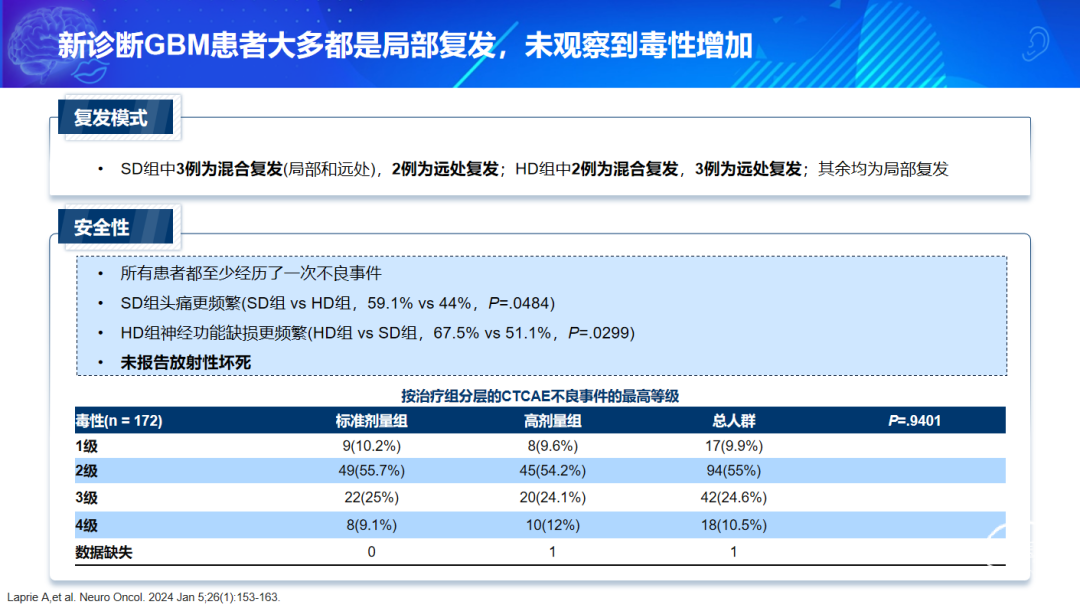The width and height of the screenshot is (1080, 608).
Task: Click the 数据缺失 value 1 under 高剂量组
Action: point(552,552)
